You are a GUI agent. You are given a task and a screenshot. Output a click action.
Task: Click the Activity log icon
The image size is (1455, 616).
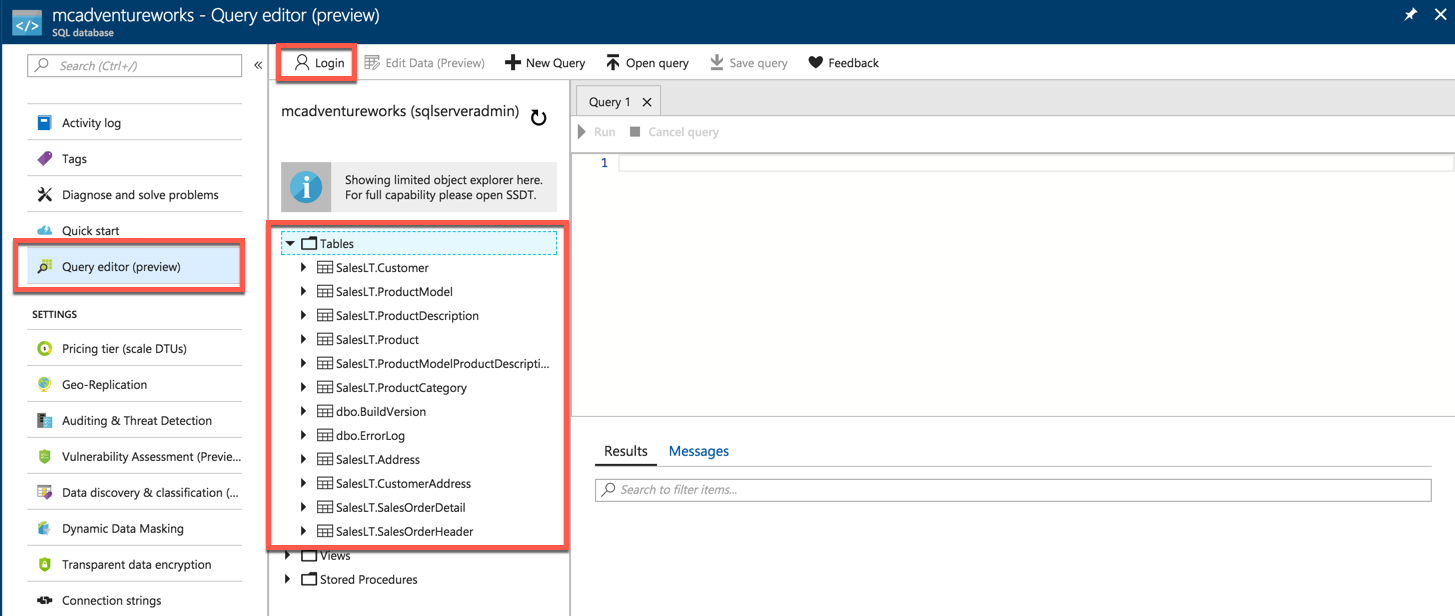click(x=44, y=123)
